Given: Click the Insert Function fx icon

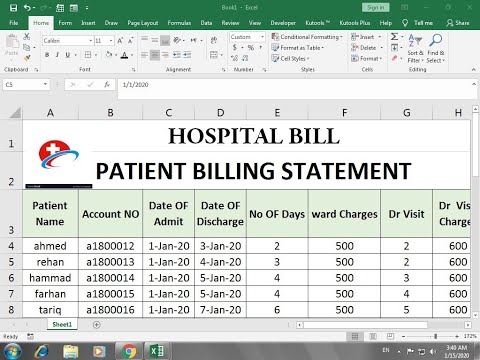Looking at the screenshot, I should 107,85.
